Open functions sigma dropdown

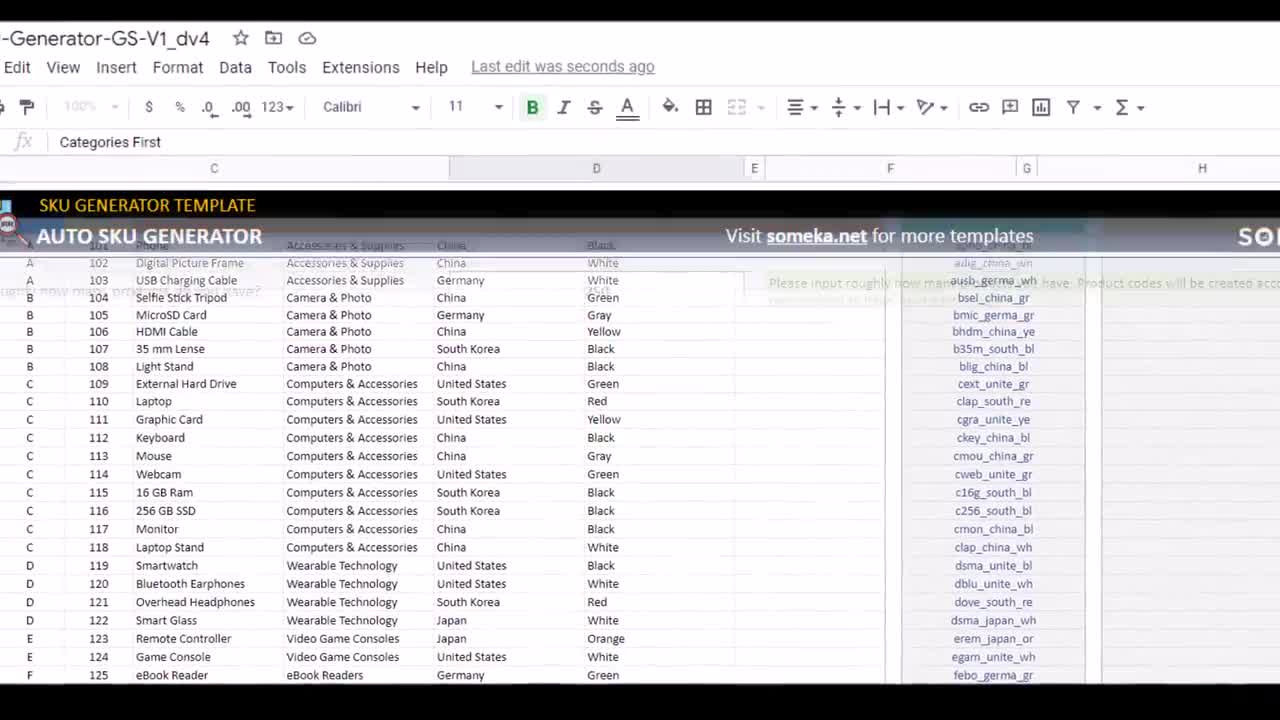tap(1128, 107)
